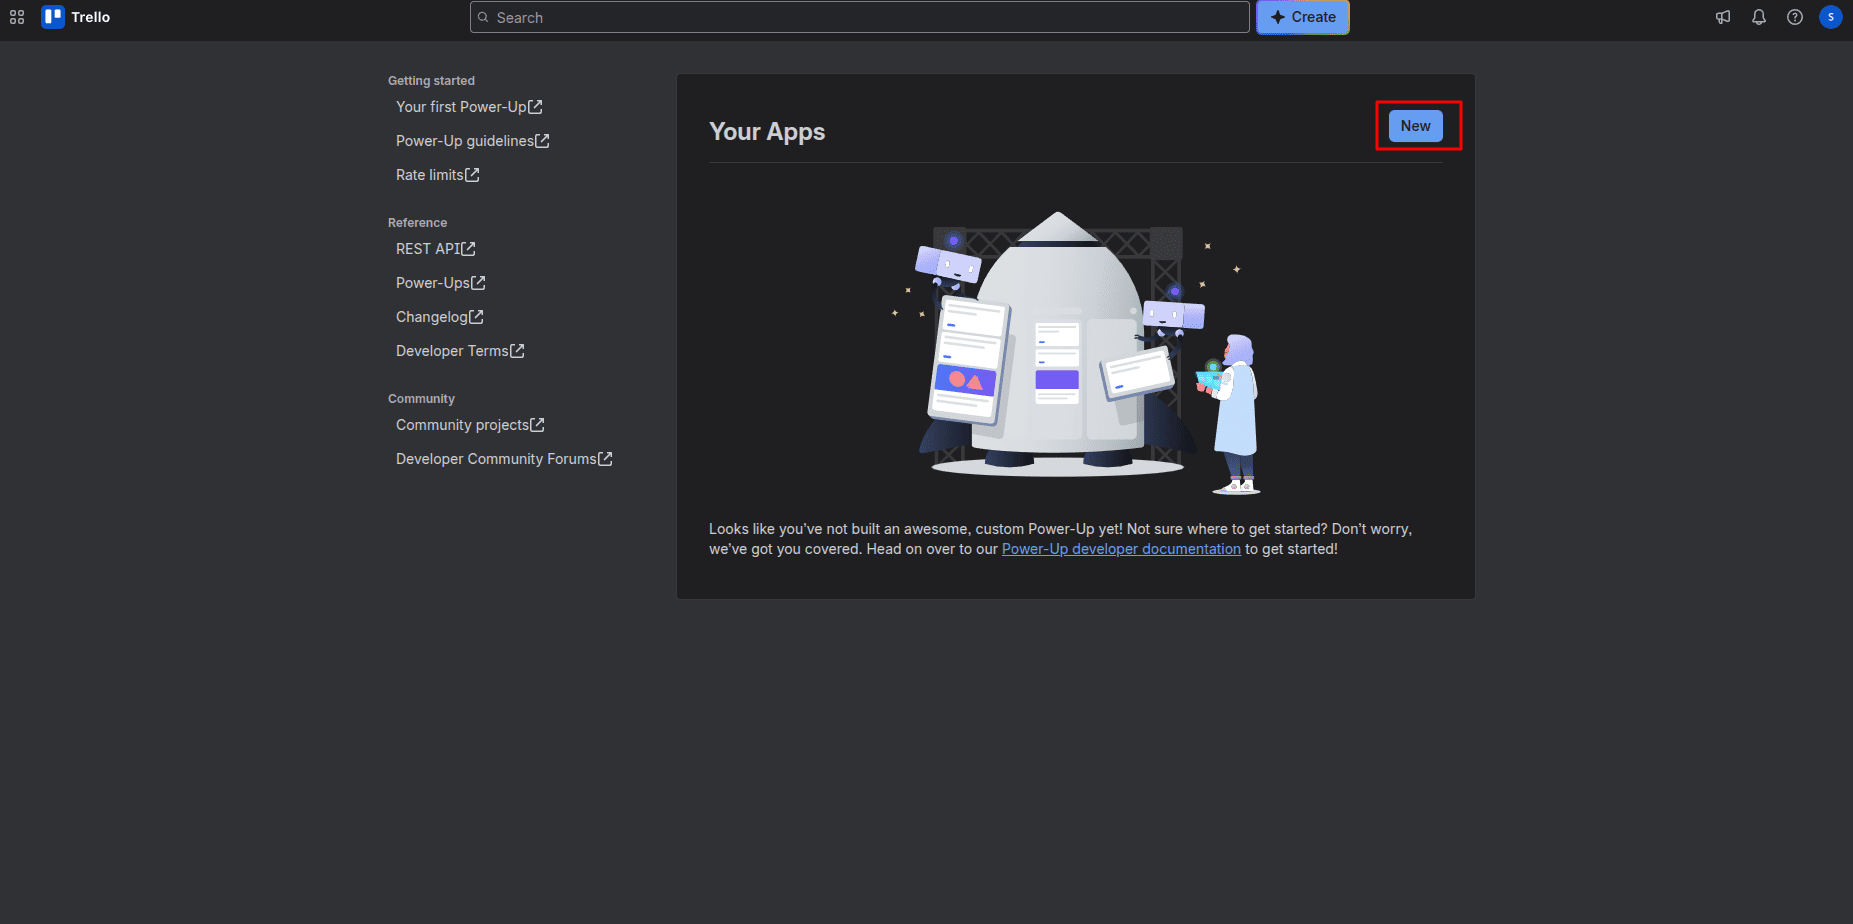
Task: Click the rocket illustration
Action: (x=1076, y=353)
